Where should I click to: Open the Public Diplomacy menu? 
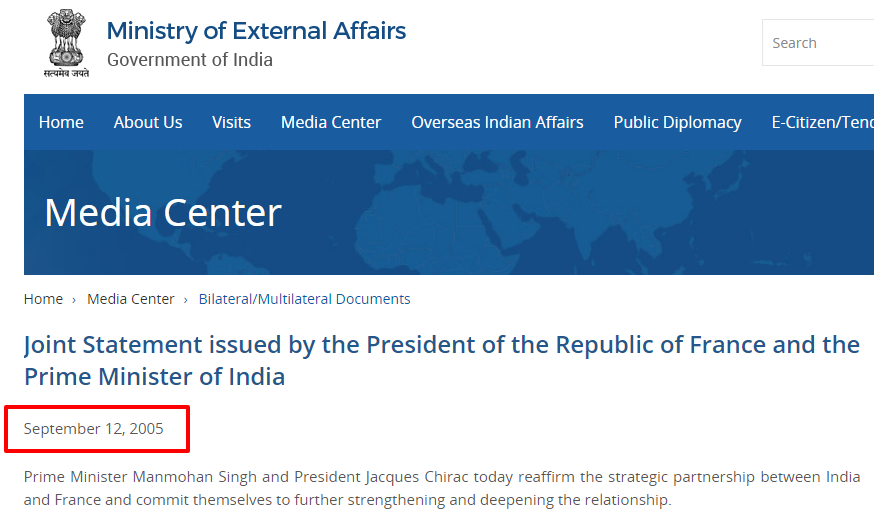(677, 122)
